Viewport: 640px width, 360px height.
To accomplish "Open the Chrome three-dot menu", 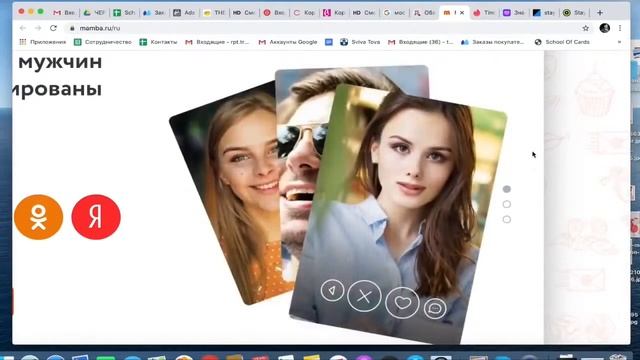I will [x=620, y=28].
